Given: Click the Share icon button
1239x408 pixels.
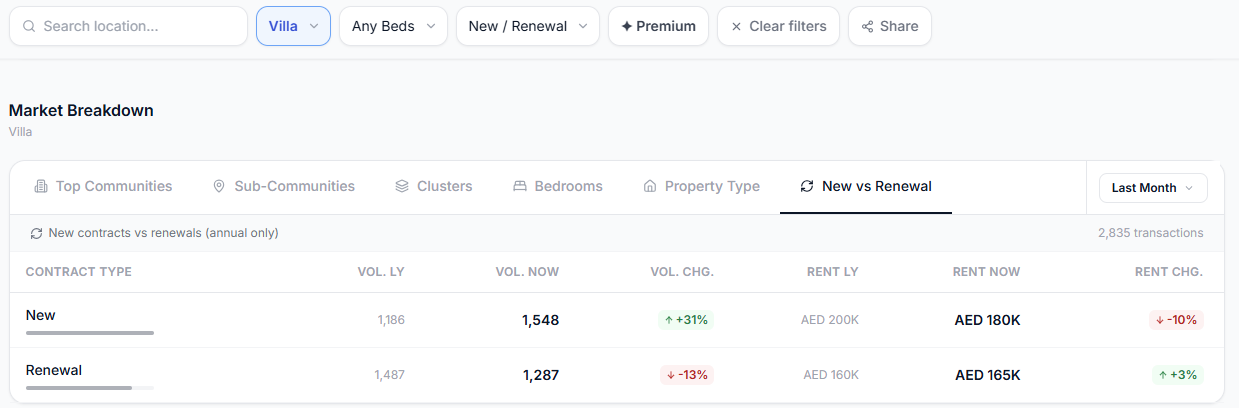Looking at the screenshot, I should (x=867, y=27).
